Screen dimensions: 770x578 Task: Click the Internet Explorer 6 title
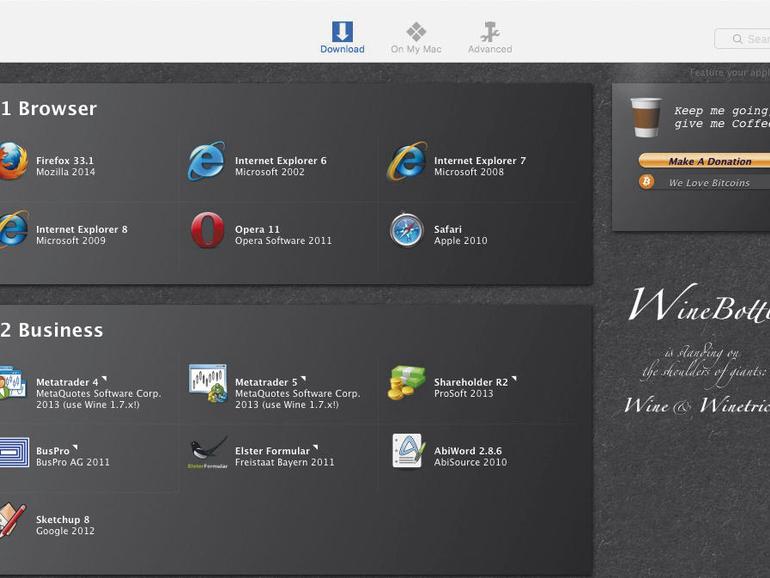(x=280, y=161)
